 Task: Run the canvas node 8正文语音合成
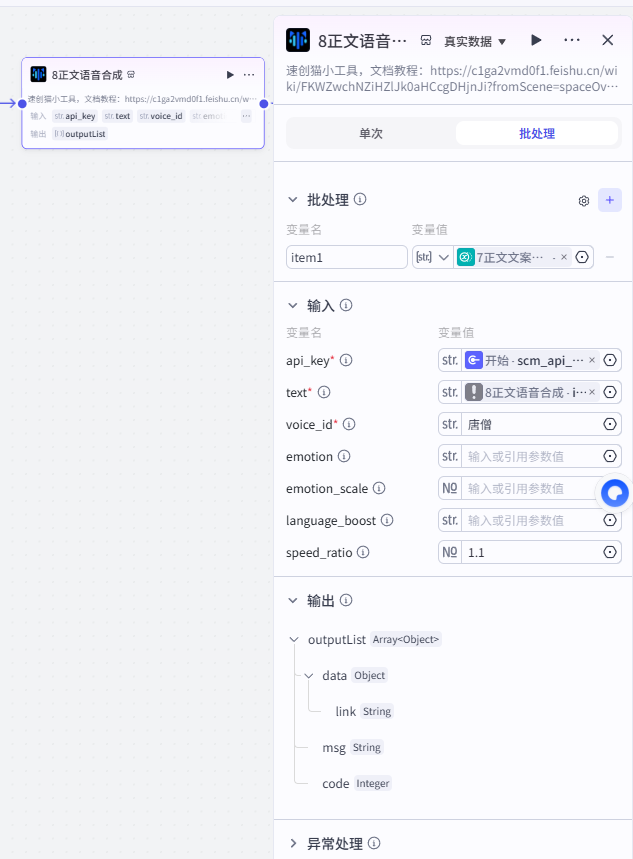click(x=230, y=75)
